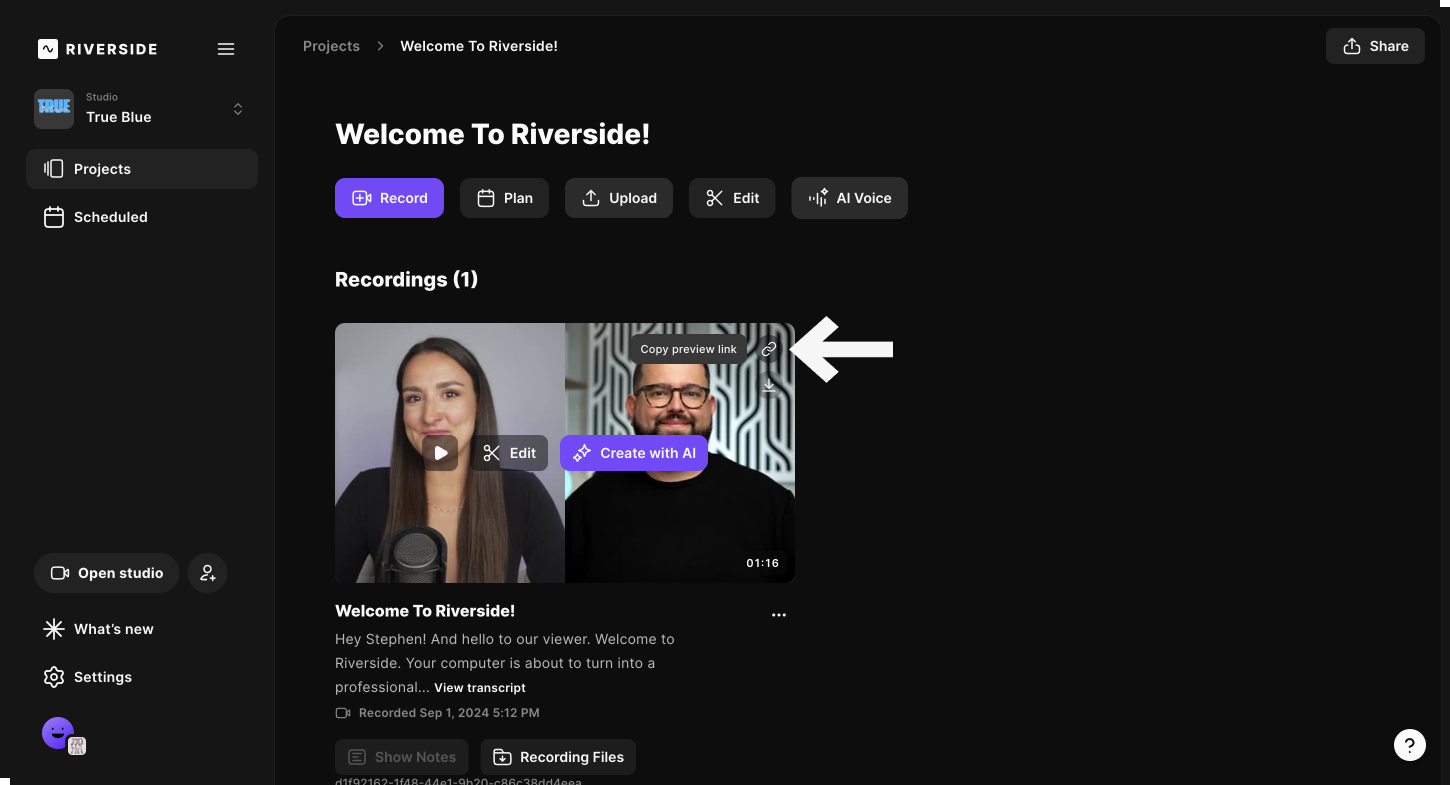1450x785 pixels.
Task: Open Recording Files
Action: point(558,757)
